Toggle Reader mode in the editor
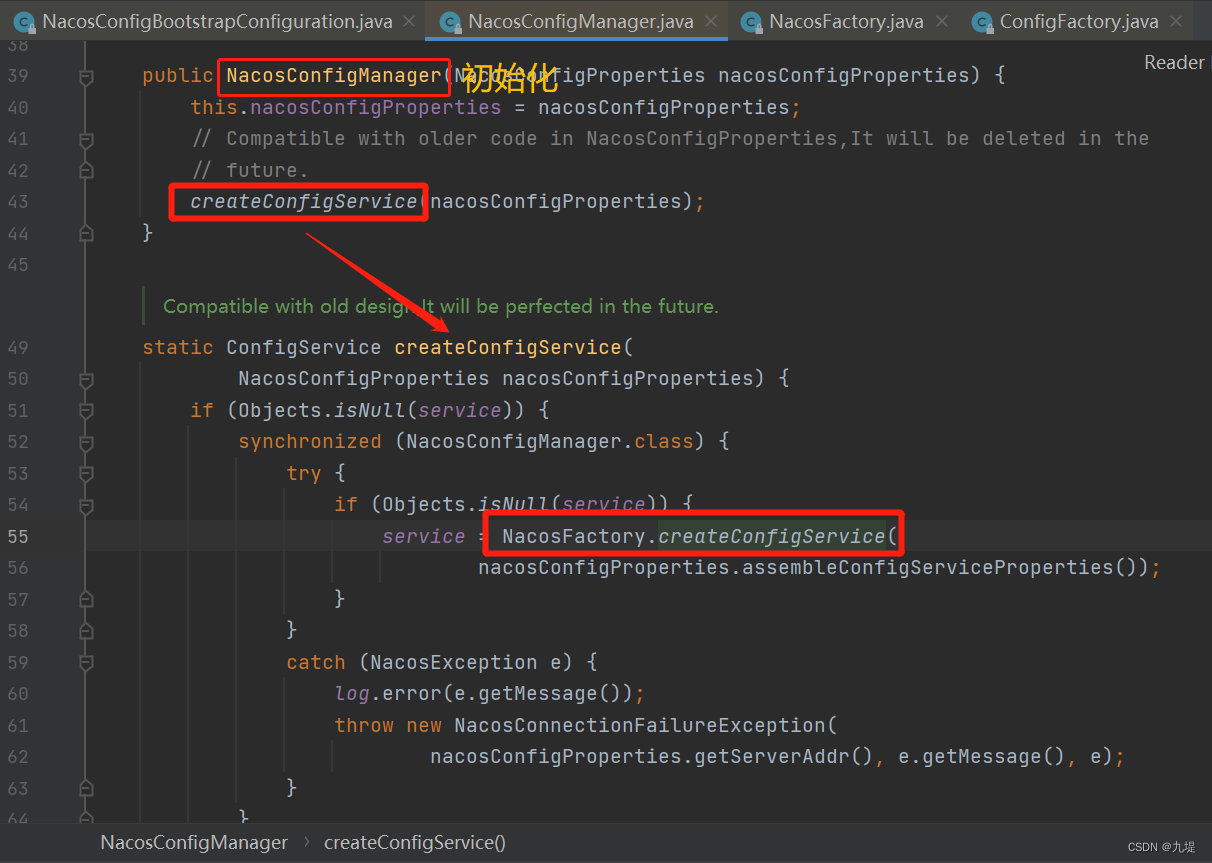The width and height of the screenshot is (1212, 863). pyautogui.click(x=1174, y=62)
